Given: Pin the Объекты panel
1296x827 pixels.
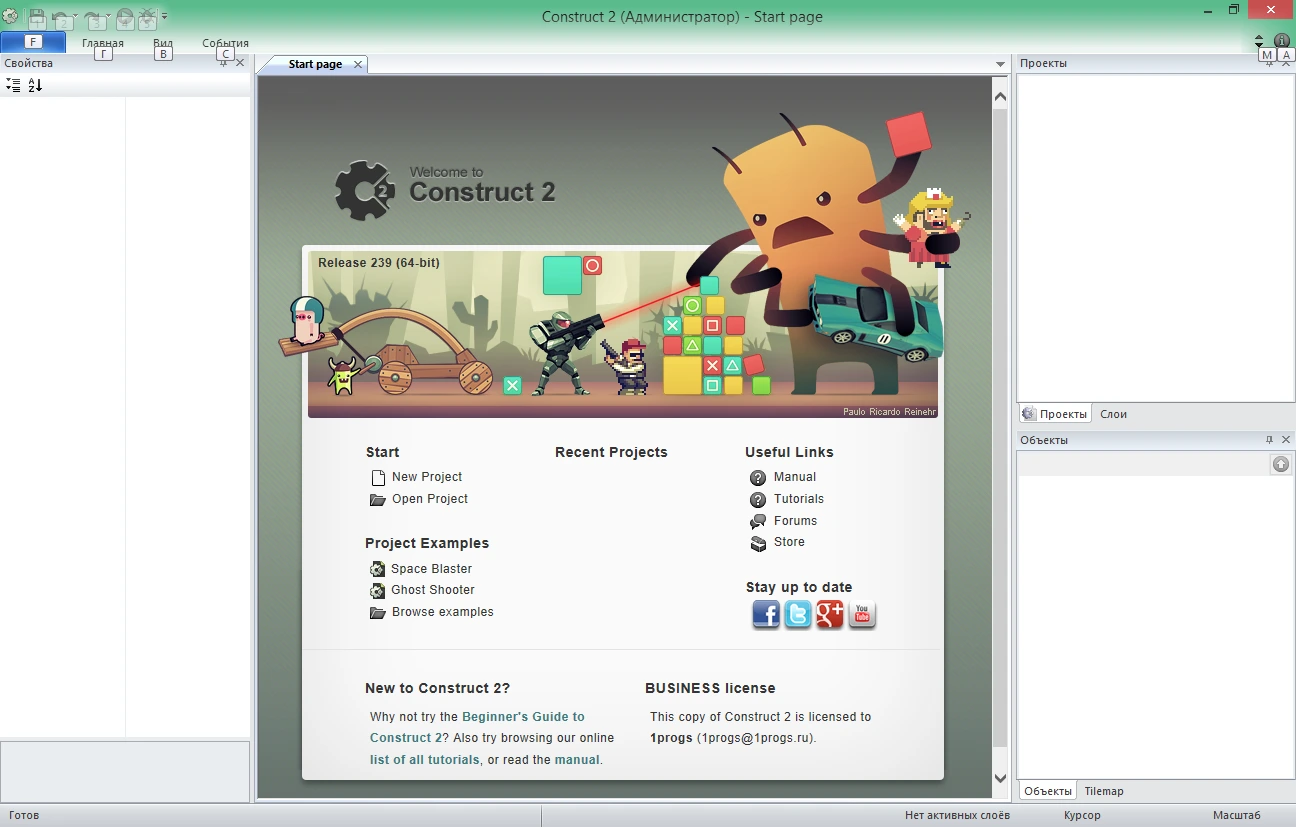Looking at the screenshot, I should (x=1269, y=440).
